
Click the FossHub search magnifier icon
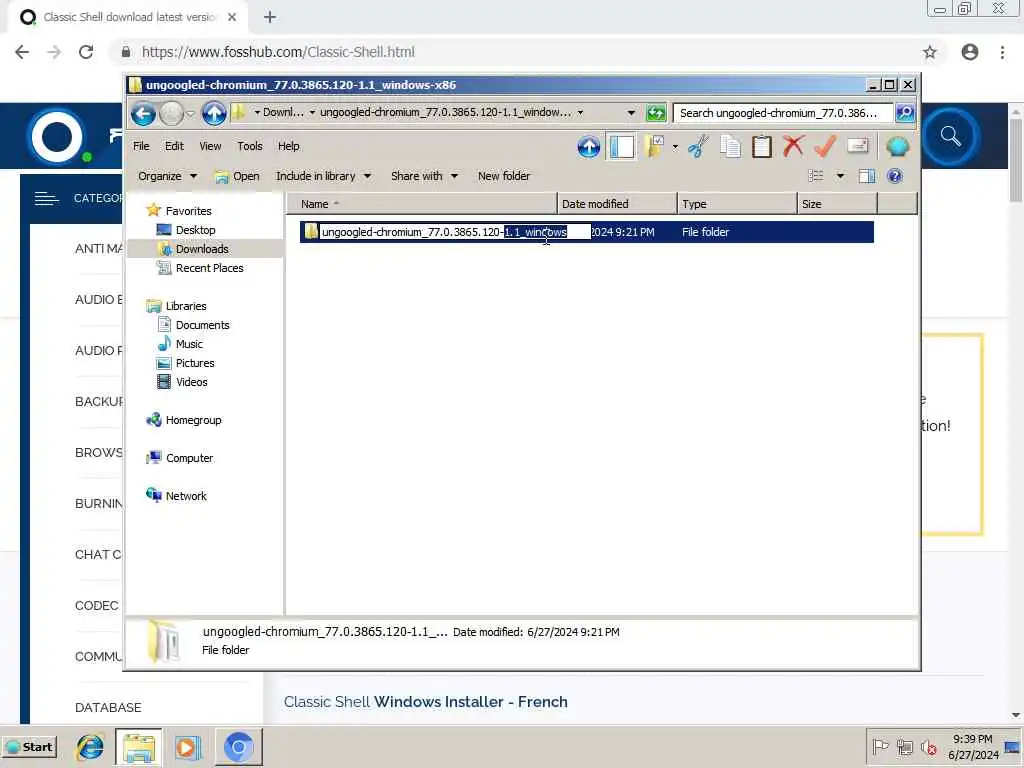(950, 136)
